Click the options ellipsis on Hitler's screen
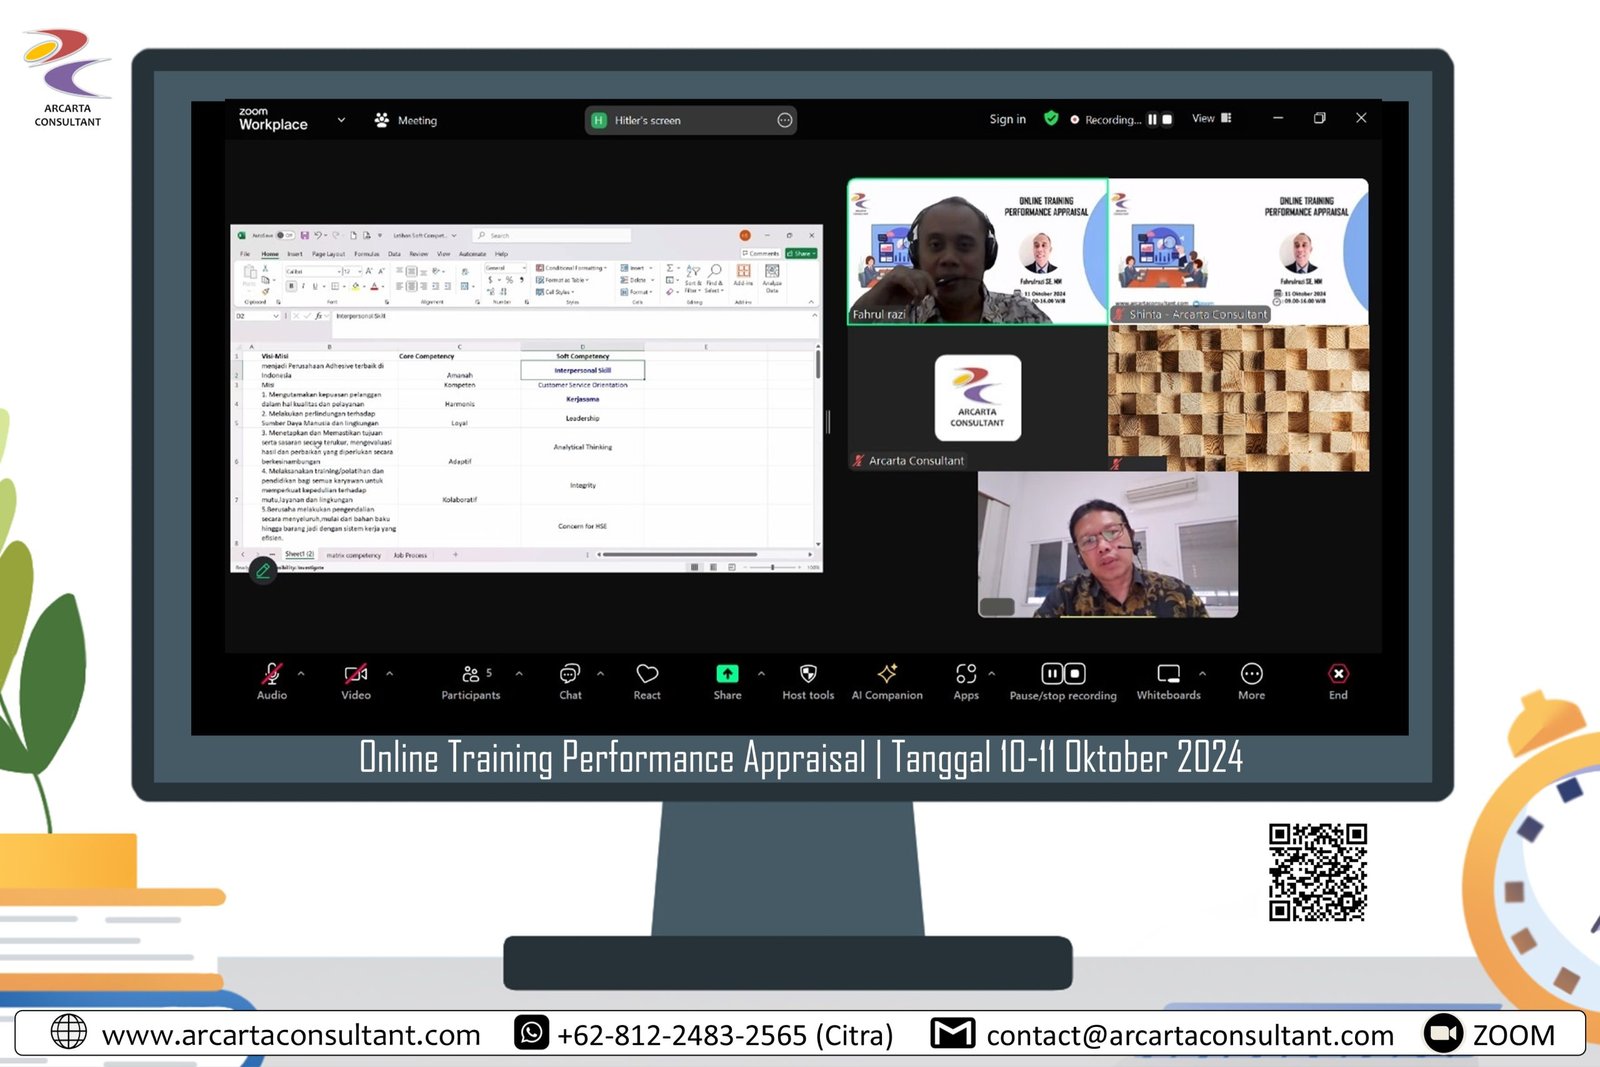The image size is (1600, 1067). point(785,121)
